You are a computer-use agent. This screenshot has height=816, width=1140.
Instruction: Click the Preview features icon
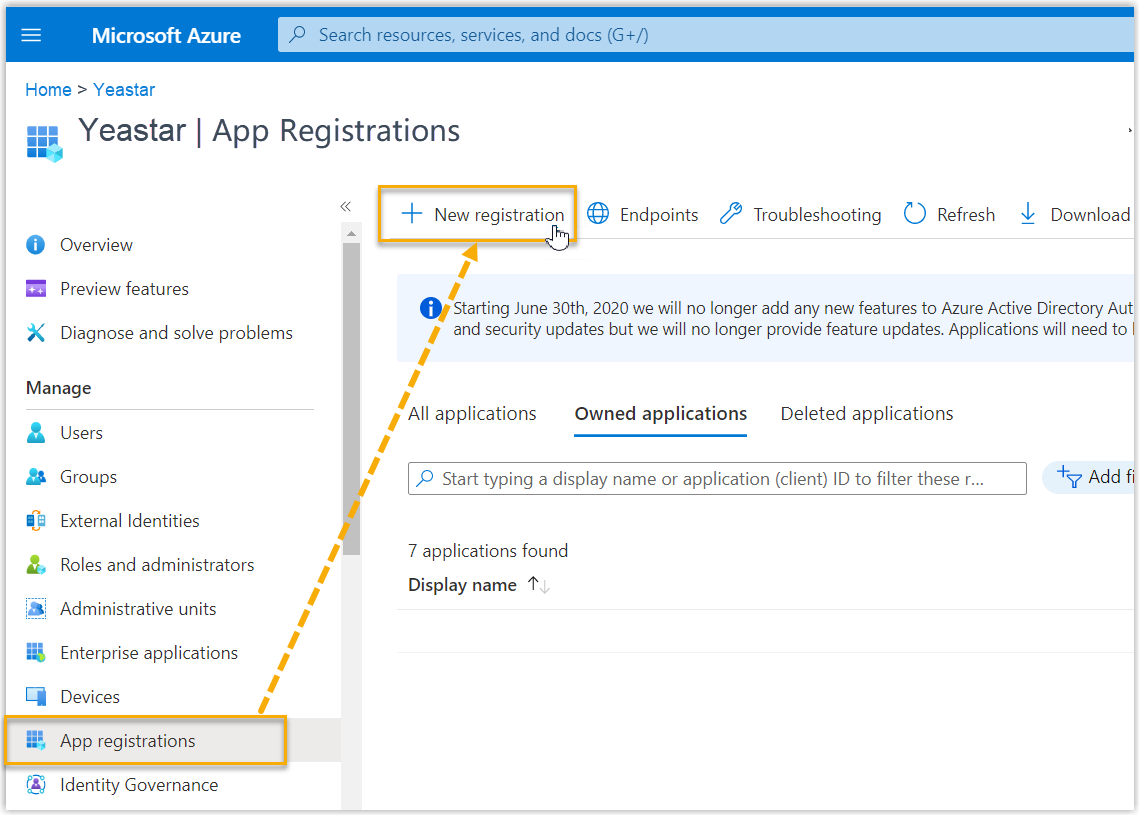pos(36,289)
